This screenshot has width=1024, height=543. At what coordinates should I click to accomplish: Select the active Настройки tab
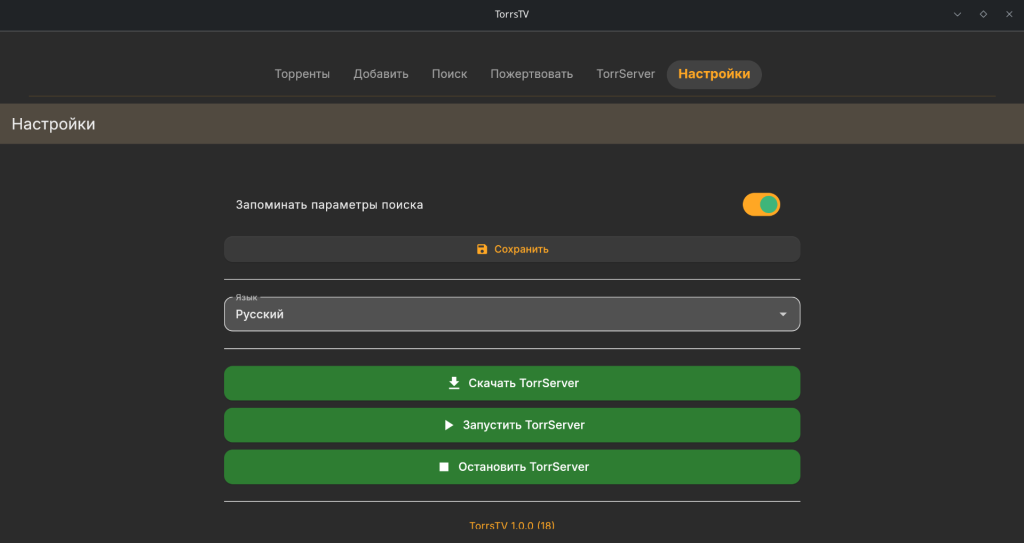pyautogui.click(x=714, y=74)
